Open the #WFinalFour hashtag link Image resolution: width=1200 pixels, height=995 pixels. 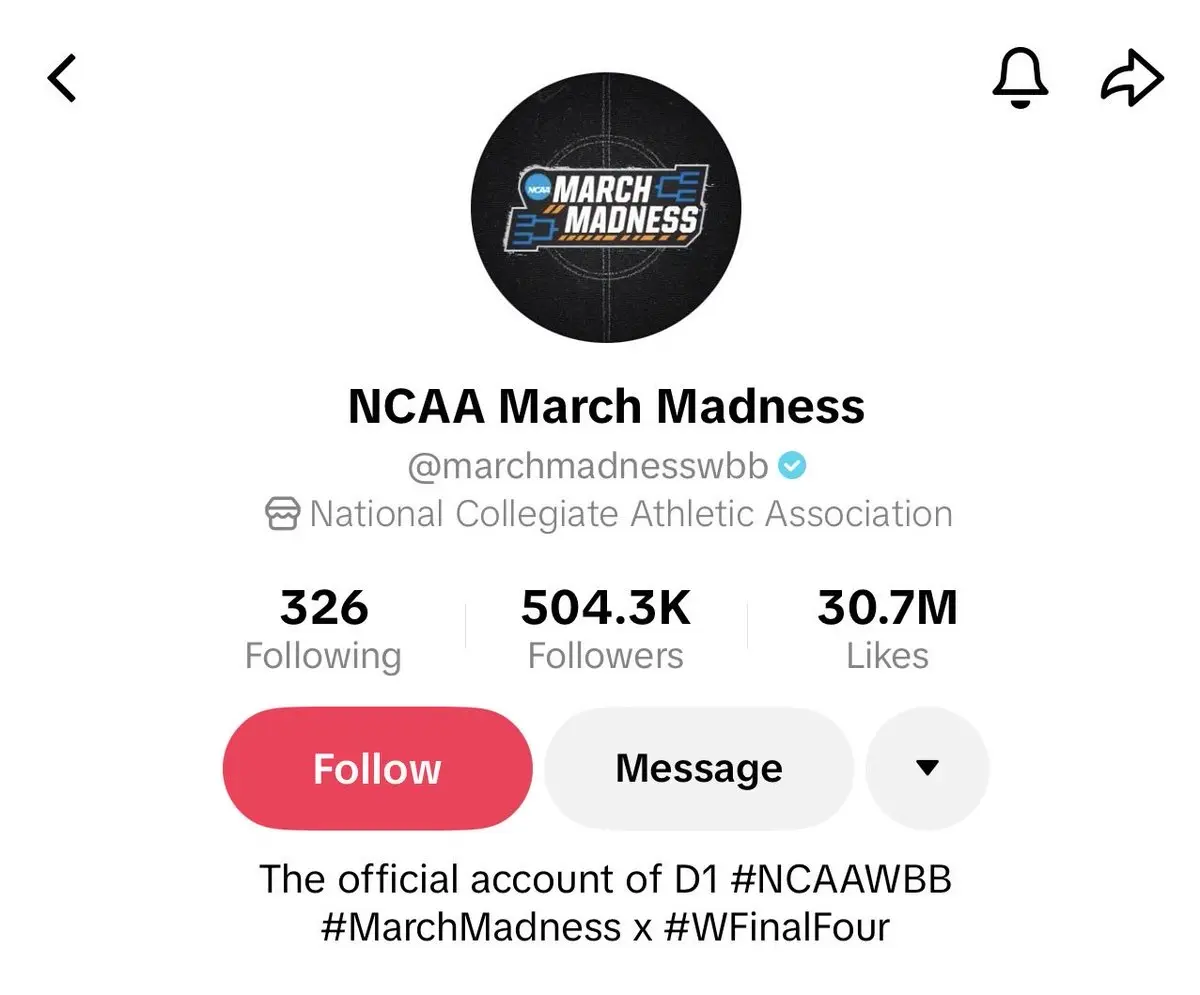tap(775, 927)
